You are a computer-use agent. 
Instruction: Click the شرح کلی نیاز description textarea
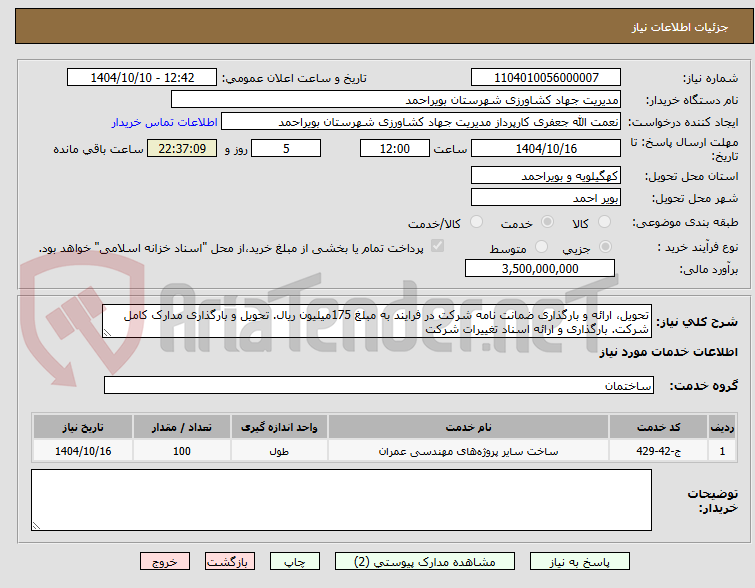click(377, 321)
